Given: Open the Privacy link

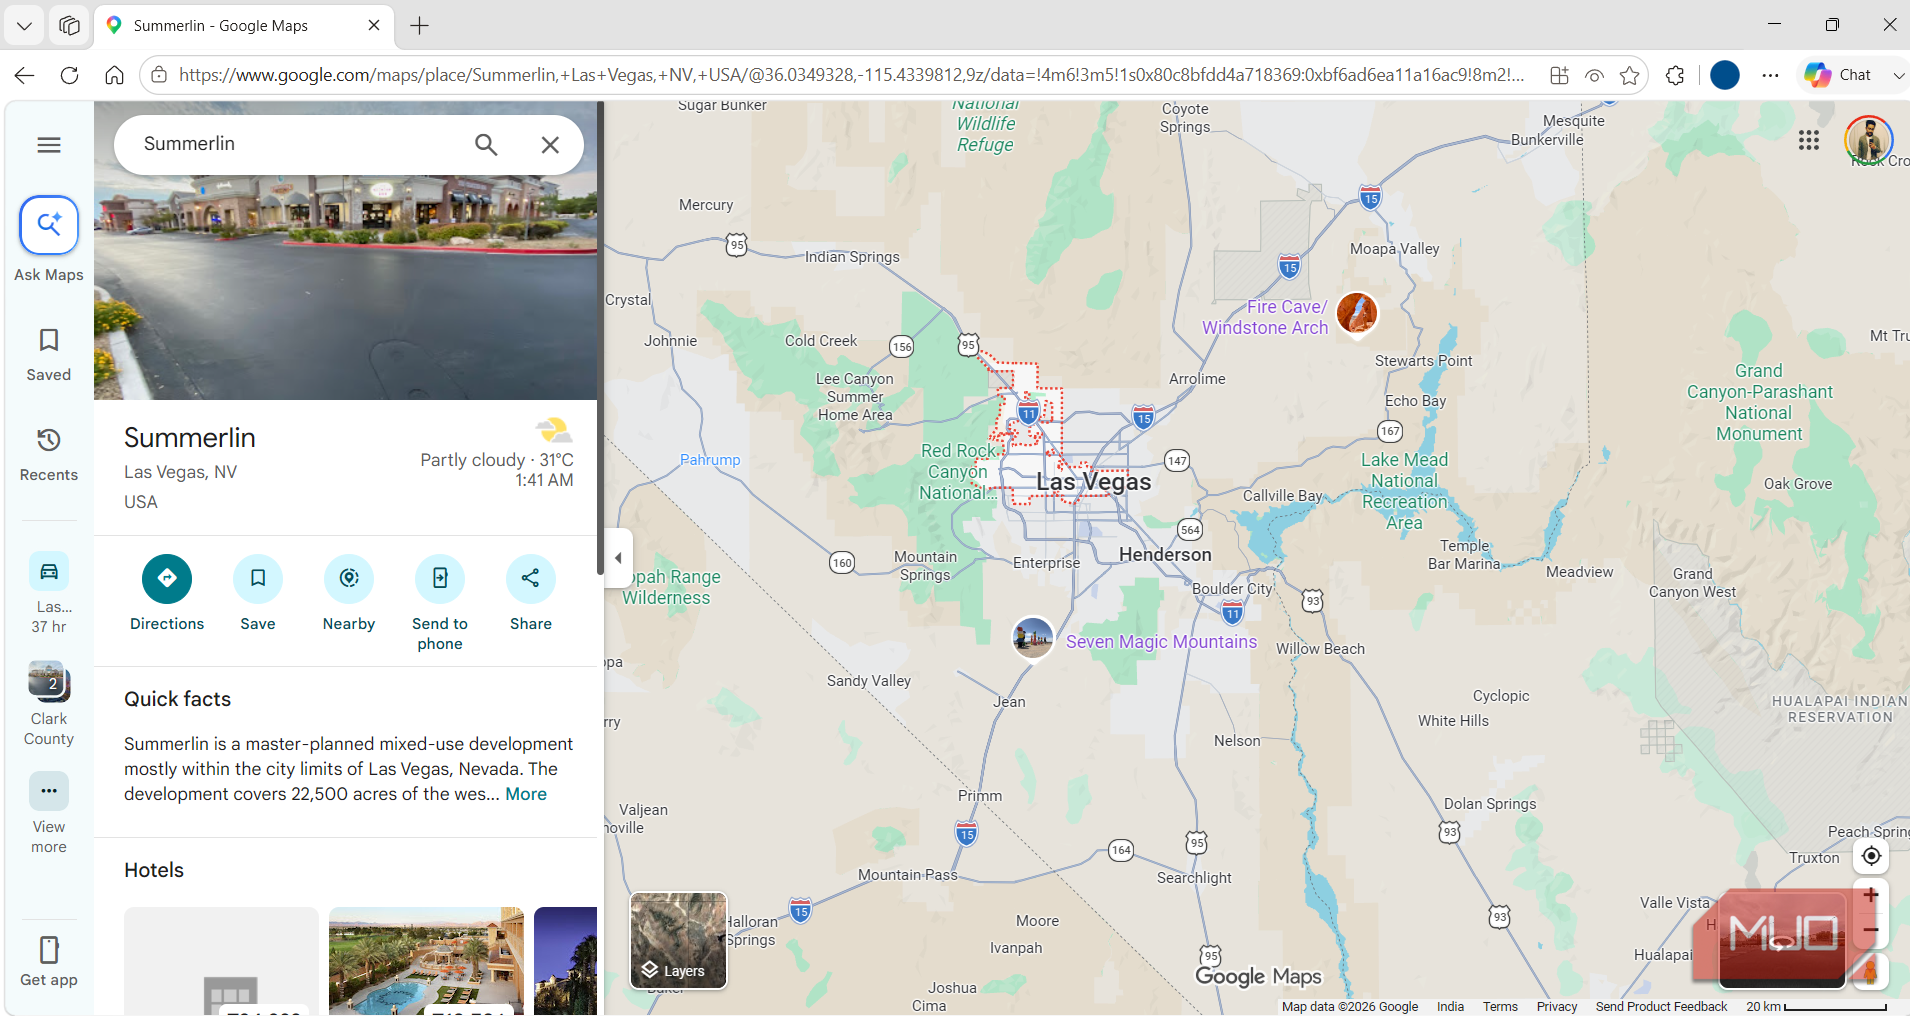Looking at the screenshot, I should tap(1557, 1007).
